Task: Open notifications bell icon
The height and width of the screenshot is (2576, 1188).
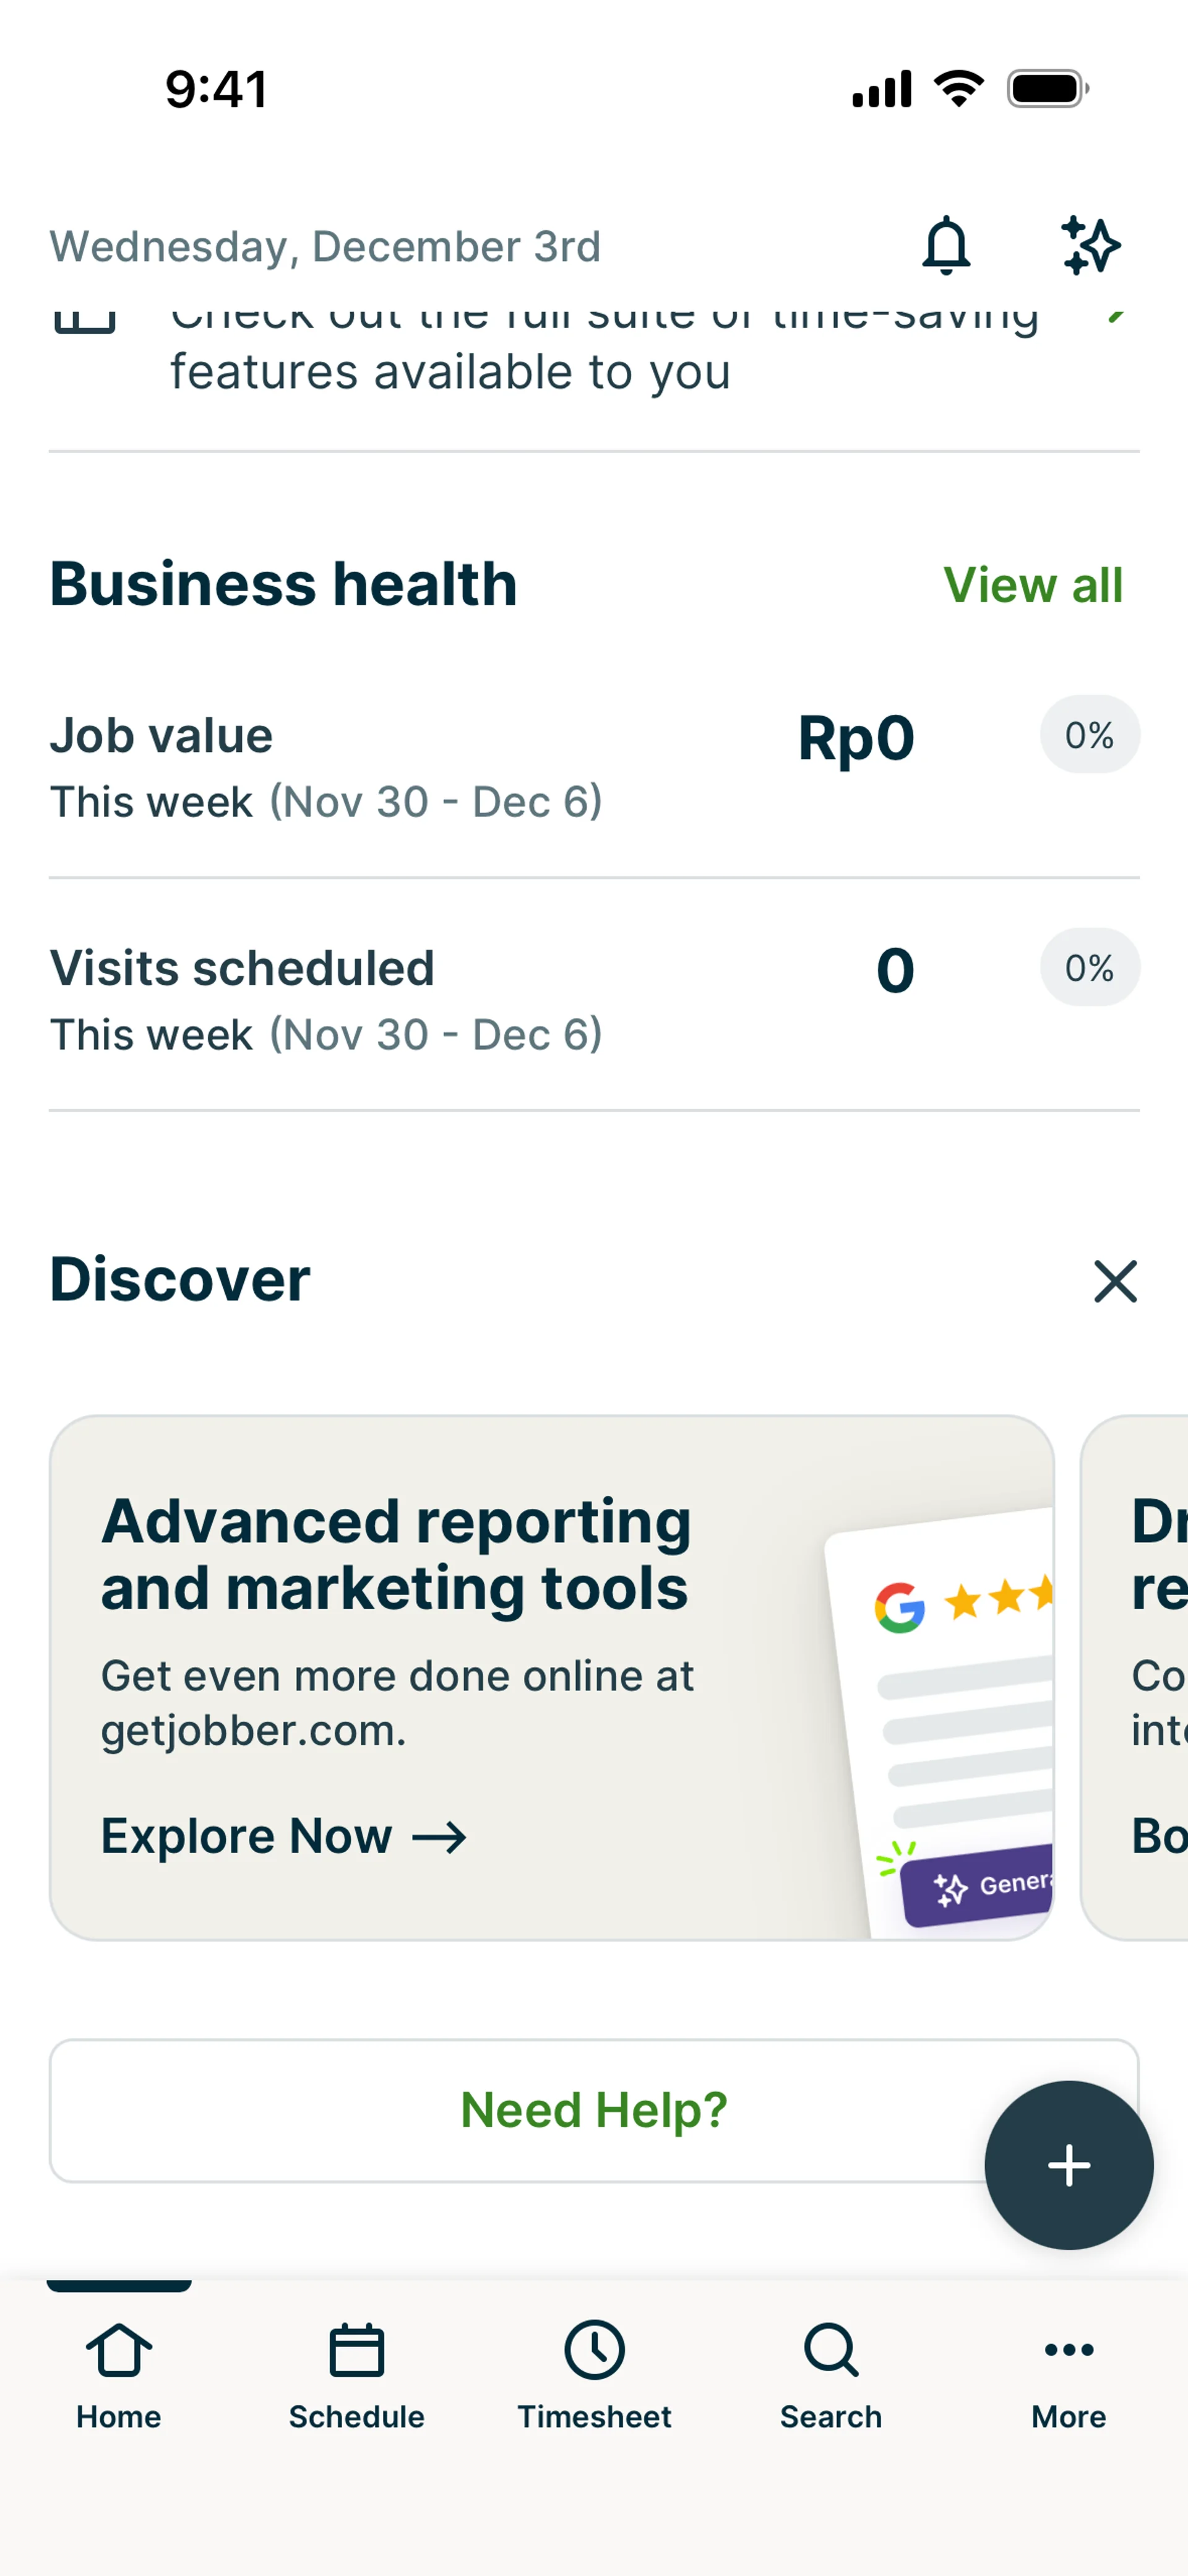Action: click(945, 246)
